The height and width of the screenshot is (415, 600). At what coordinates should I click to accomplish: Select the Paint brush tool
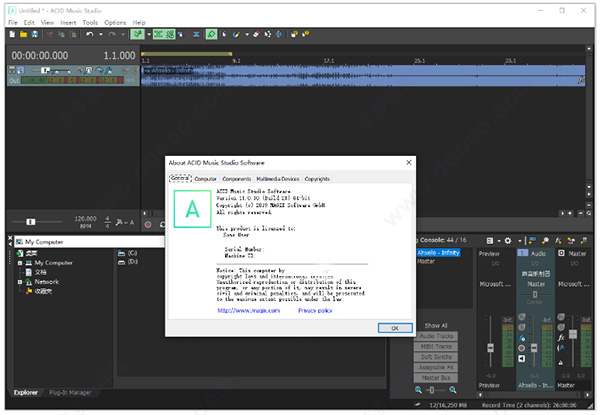tap(236, 34)
